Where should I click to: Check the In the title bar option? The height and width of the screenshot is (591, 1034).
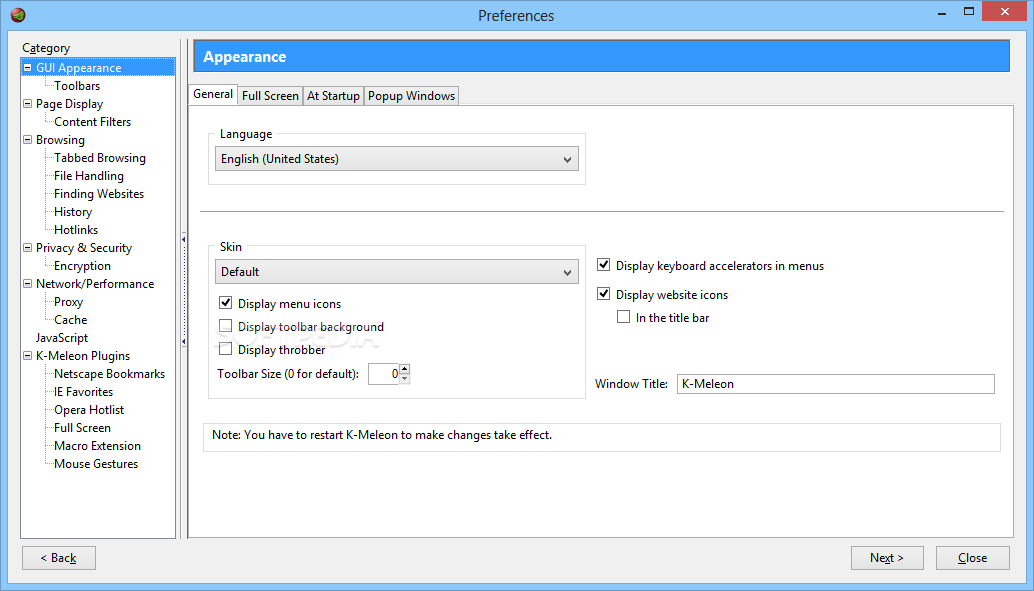623,317
